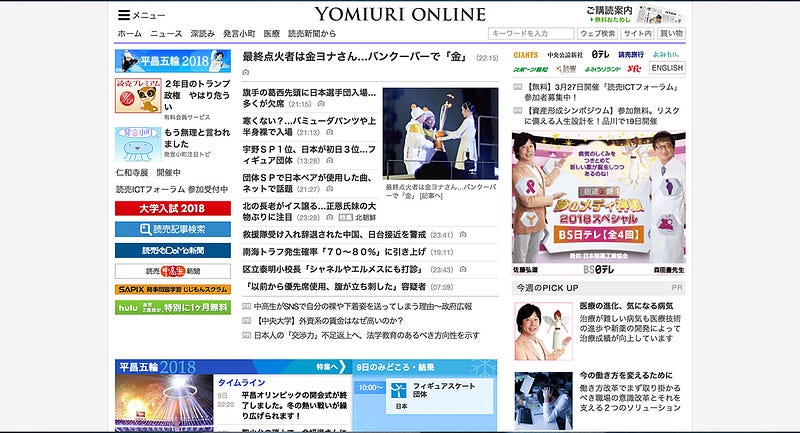This screenshot has height=433, width=800.
Task: Go to the ニュース tab
Action: (x=166, y=34)
